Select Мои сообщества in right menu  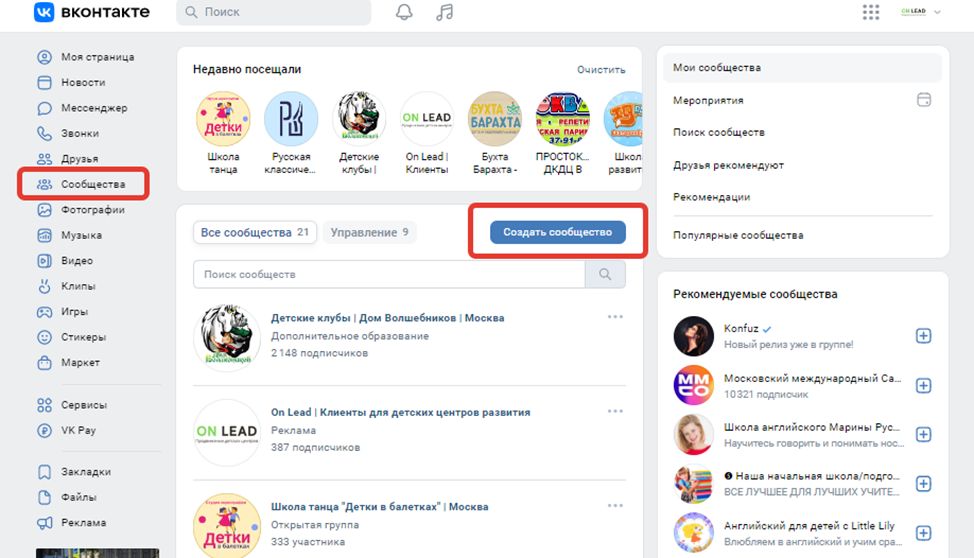803,68
